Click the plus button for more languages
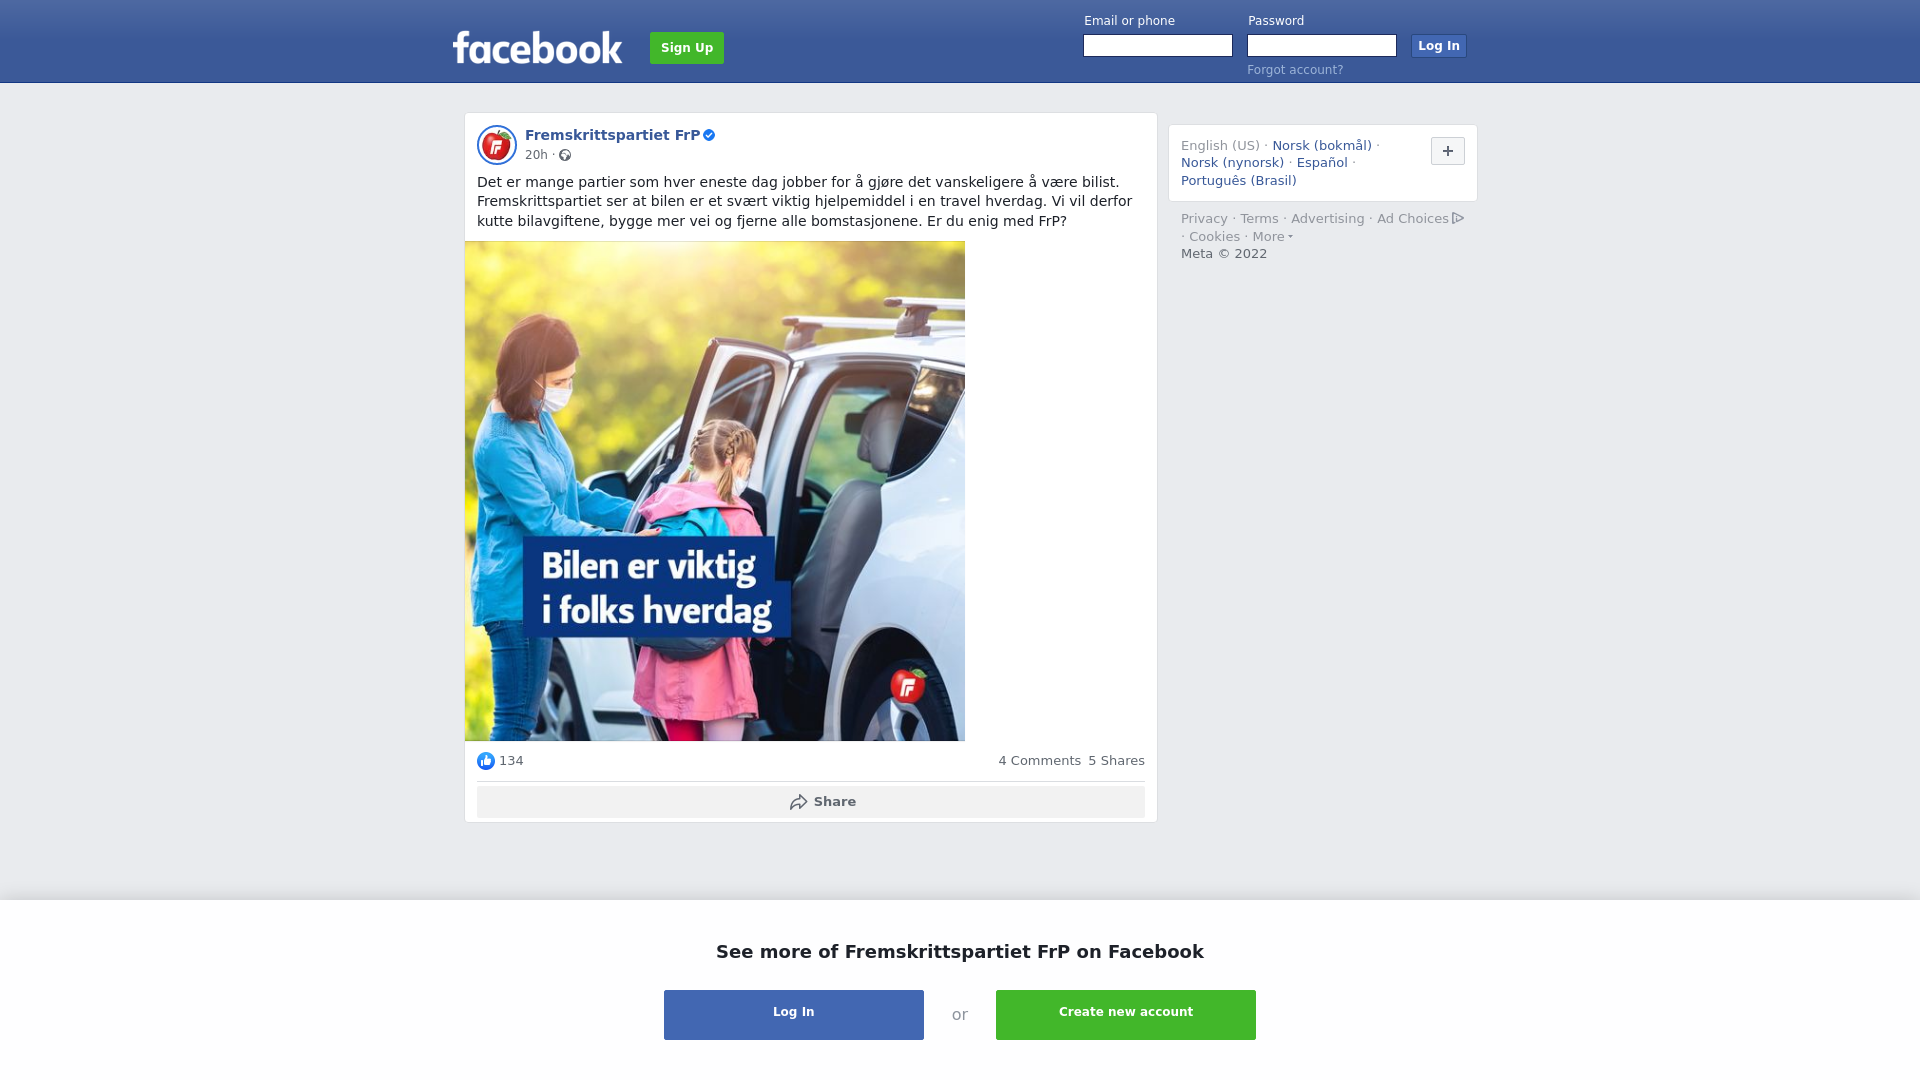The image size is (1920, 1080). (1447, 151)
